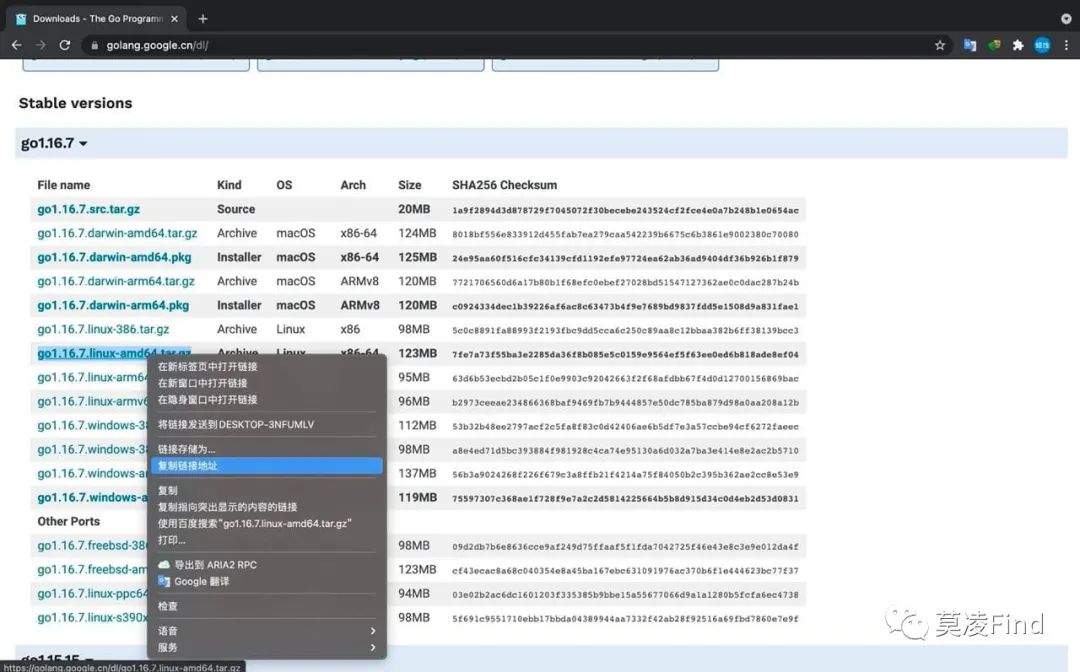Download go1.16.7.darwin-amd64.pkg installer
This screenshot has height=672, width=1080.
114,258
